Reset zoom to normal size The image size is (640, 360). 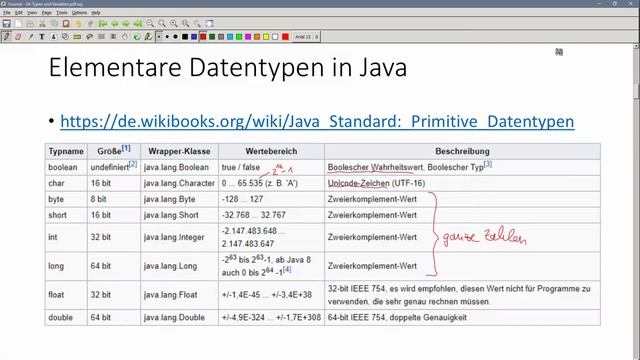point(186,24)
